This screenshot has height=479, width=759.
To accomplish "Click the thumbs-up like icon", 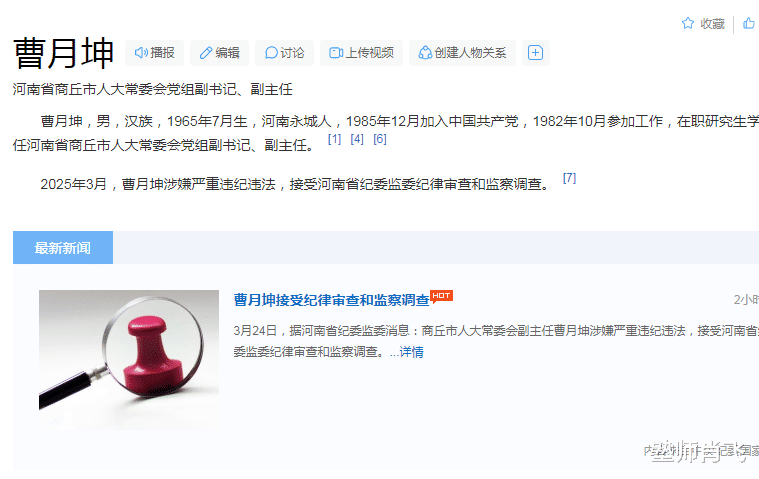I will (749, 23).
